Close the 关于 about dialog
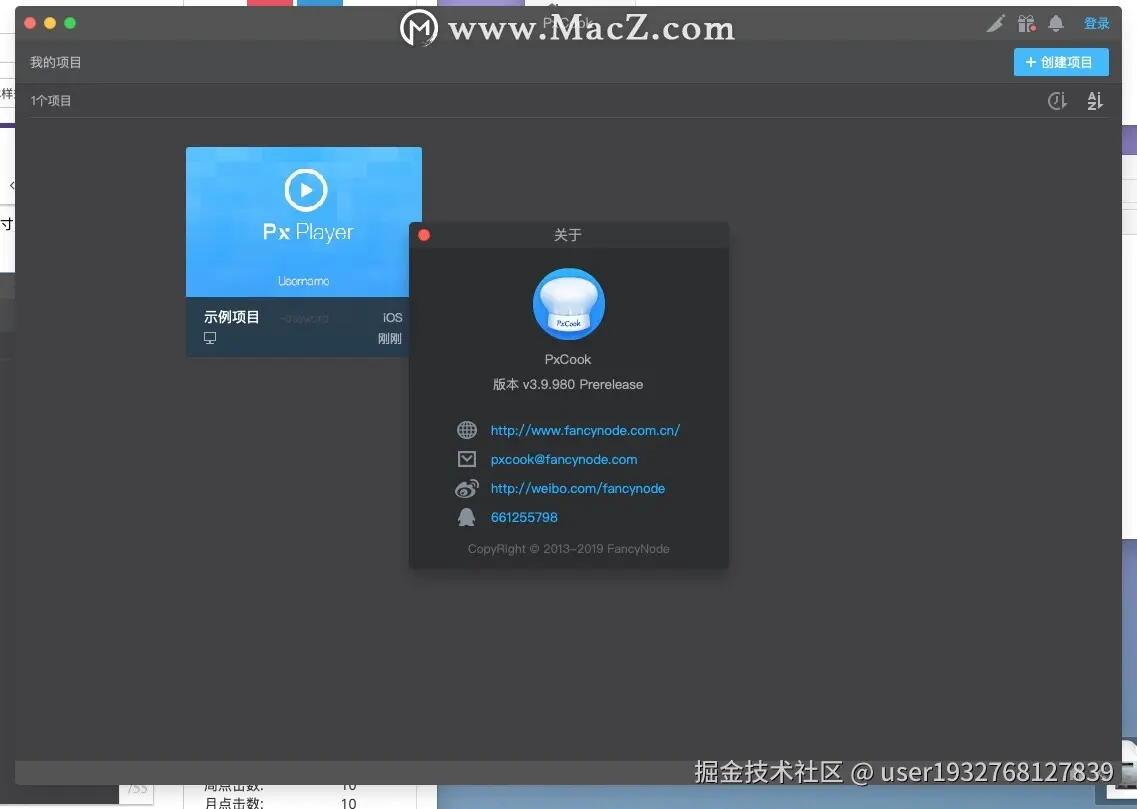This screenshot has height=809, width=1137. pos(424,235)
